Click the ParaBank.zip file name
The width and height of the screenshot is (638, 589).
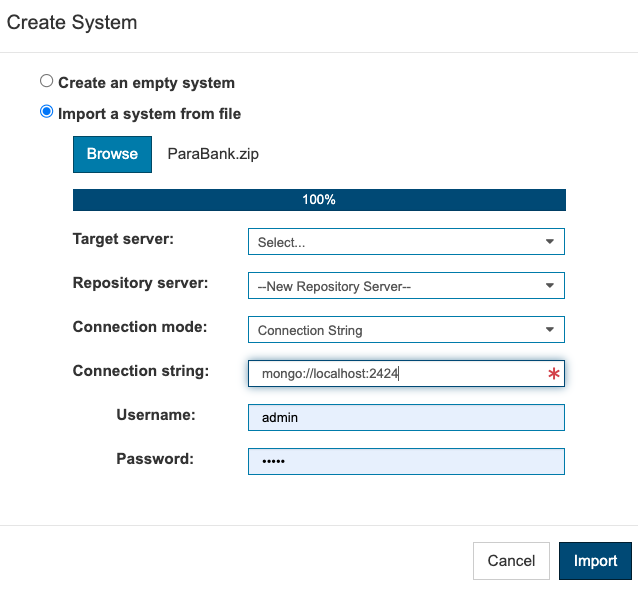point(213,154)
